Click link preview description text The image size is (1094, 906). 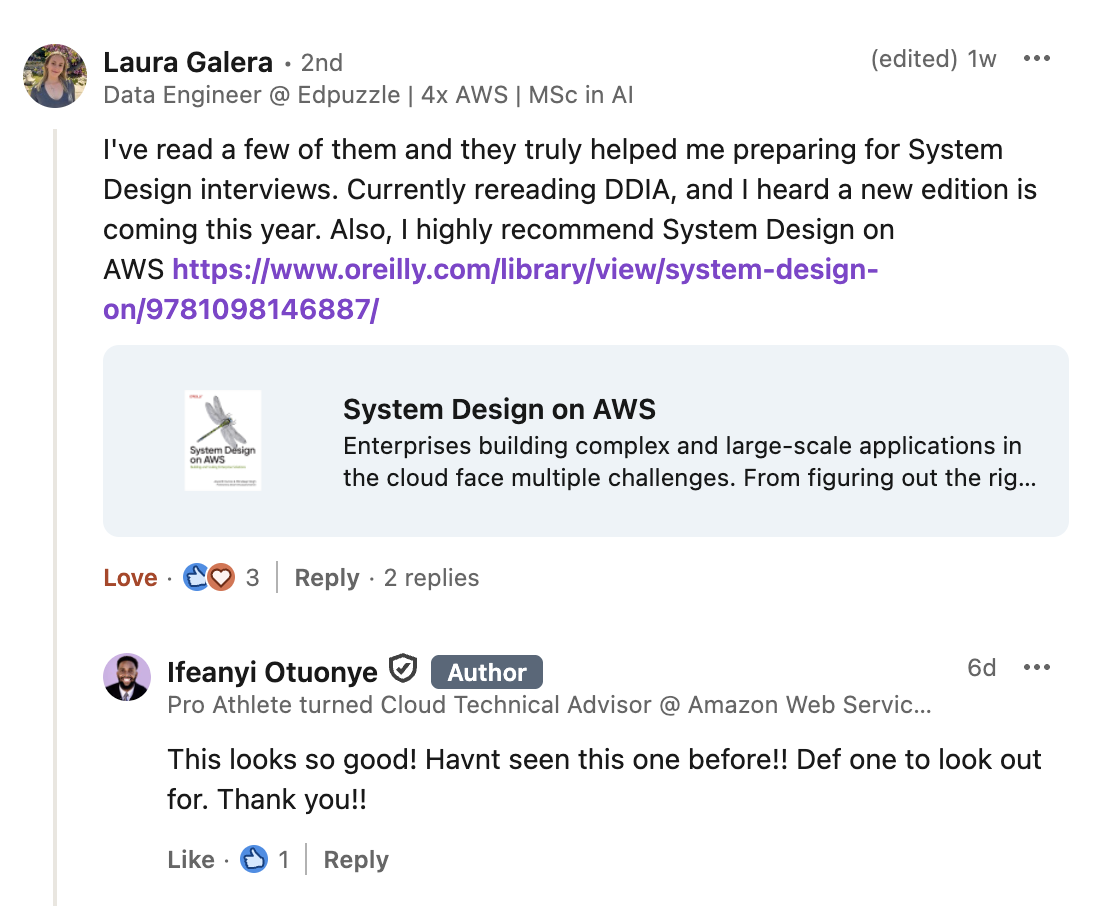682,462
